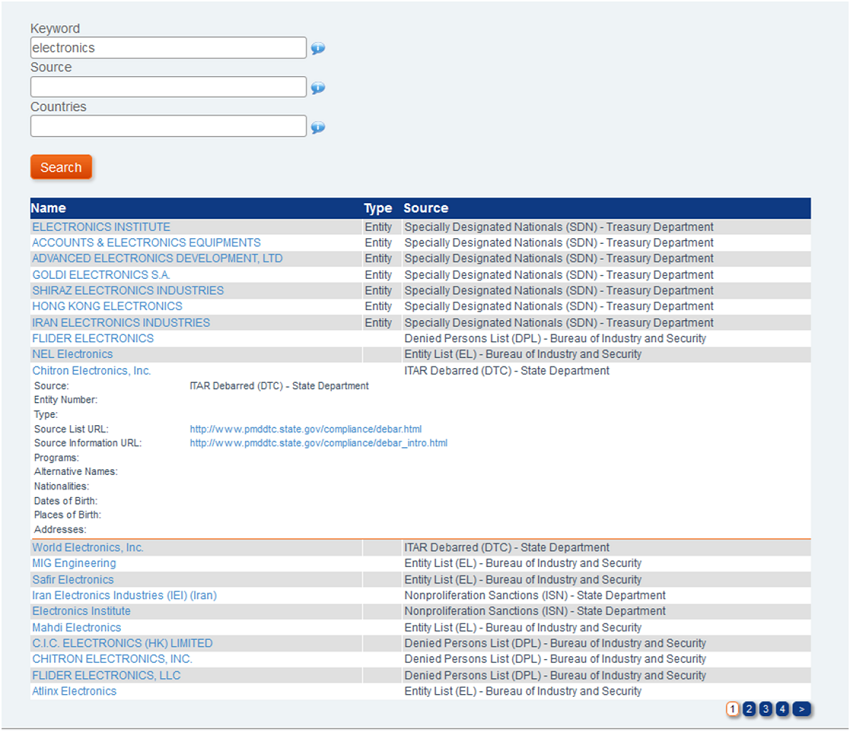This screenshot has height=732, width=850.
Task: Open the MIG Engineering result
Action: (x=74, y=563)
